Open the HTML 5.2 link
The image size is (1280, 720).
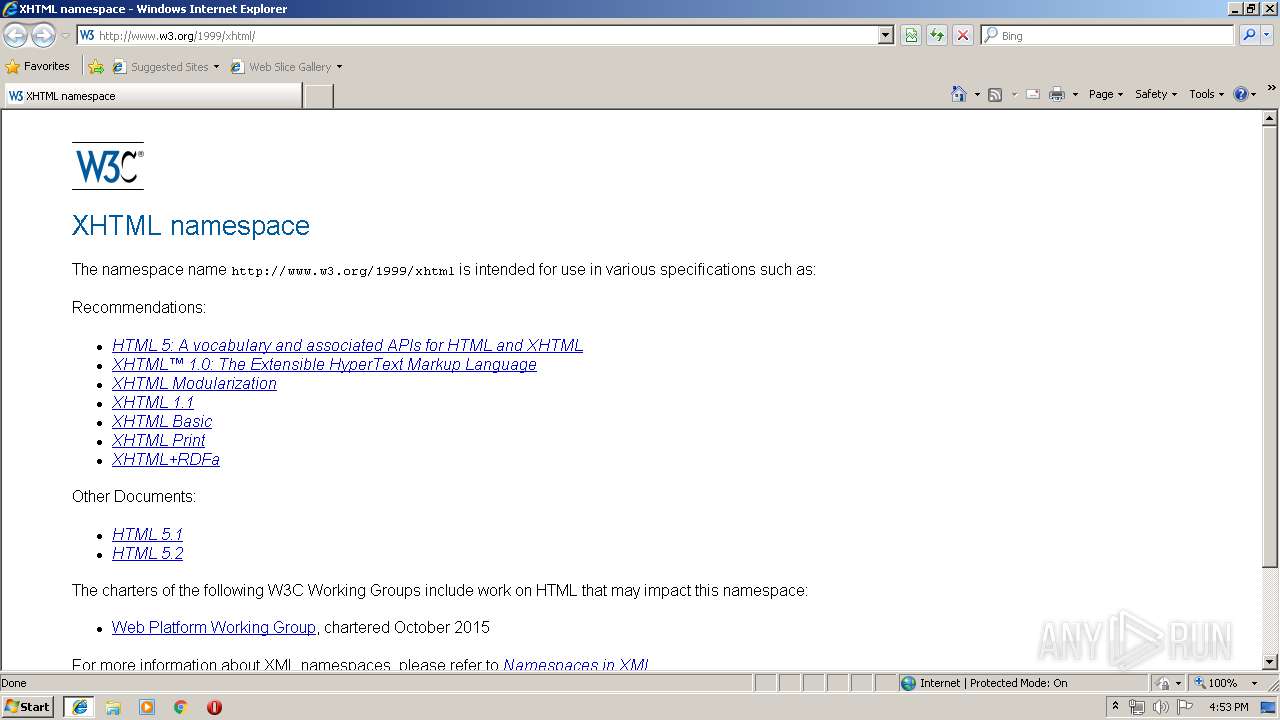click(147, 553)
